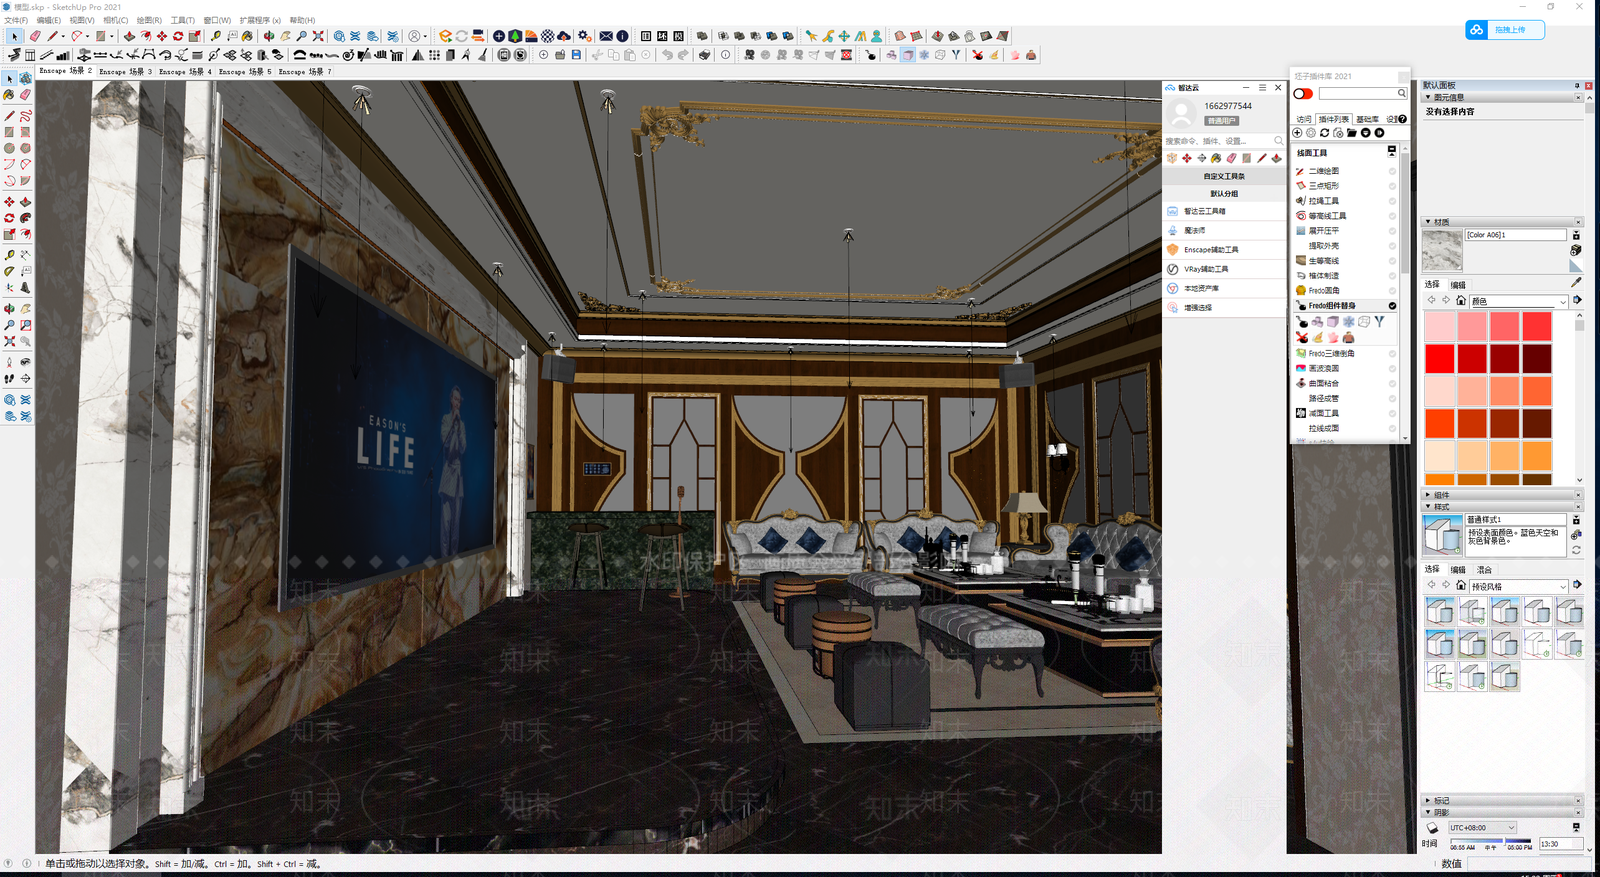Expand the 组件 panel section

point(1502,495)
